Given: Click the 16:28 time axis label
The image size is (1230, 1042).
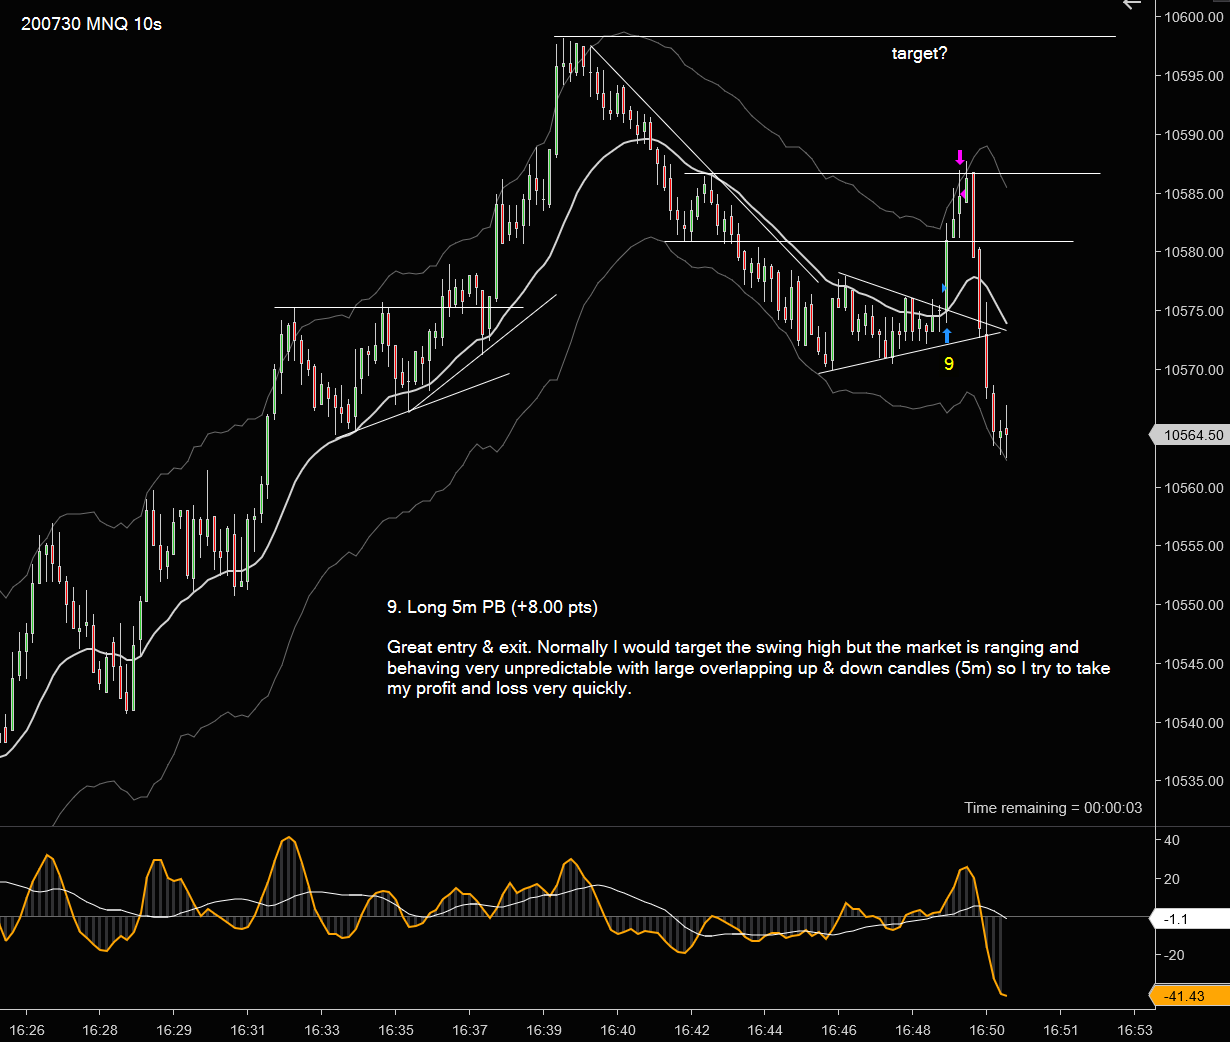Looking at the screenshot, I should point(100,1030).
